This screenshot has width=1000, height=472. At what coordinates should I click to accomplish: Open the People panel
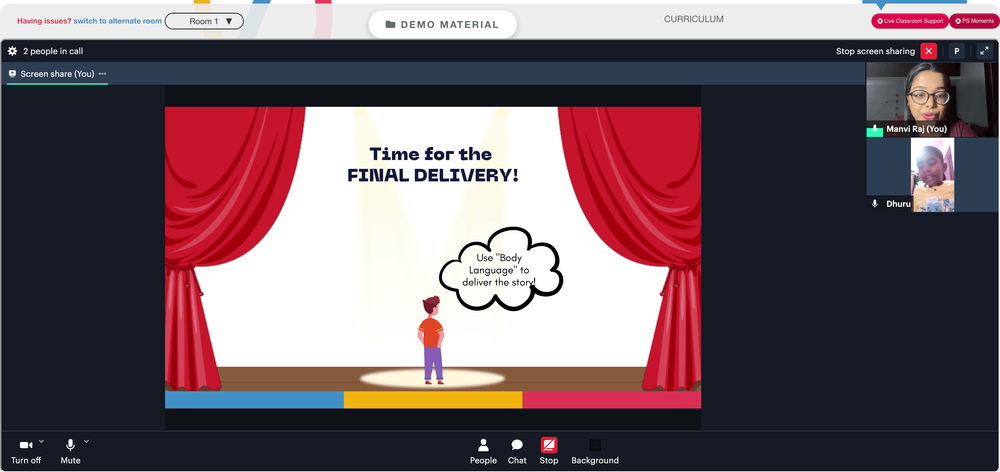click(x=483, y=452)
